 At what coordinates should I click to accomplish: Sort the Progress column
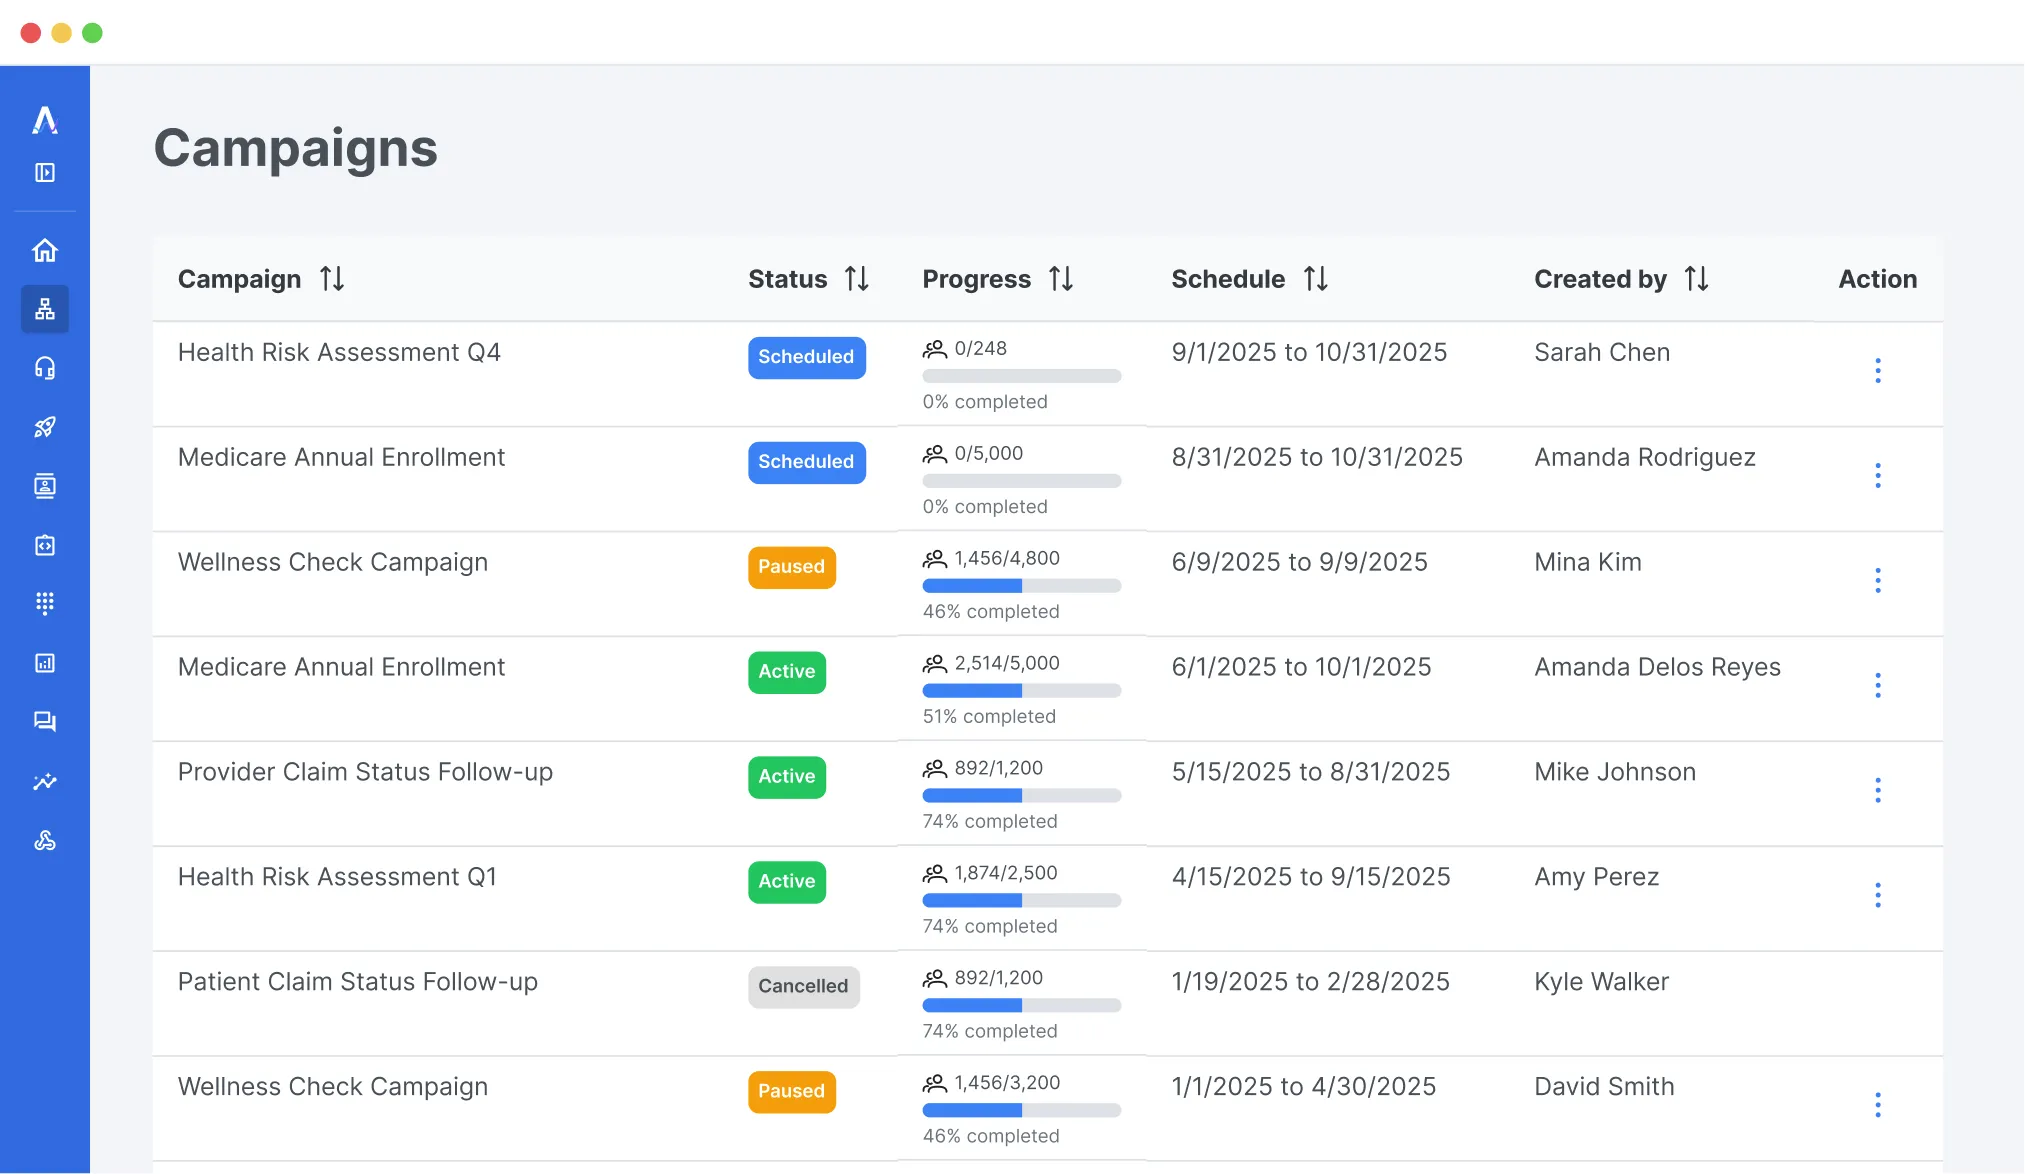1061,279
